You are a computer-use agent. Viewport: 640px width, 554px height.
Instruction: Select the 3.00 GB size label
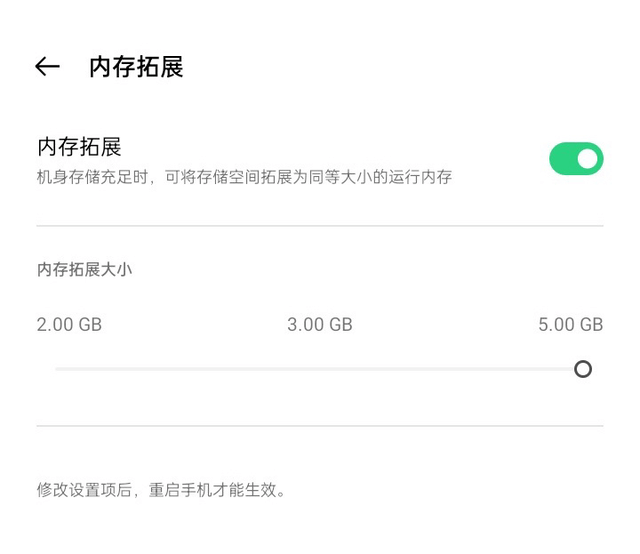pos(320,324)
